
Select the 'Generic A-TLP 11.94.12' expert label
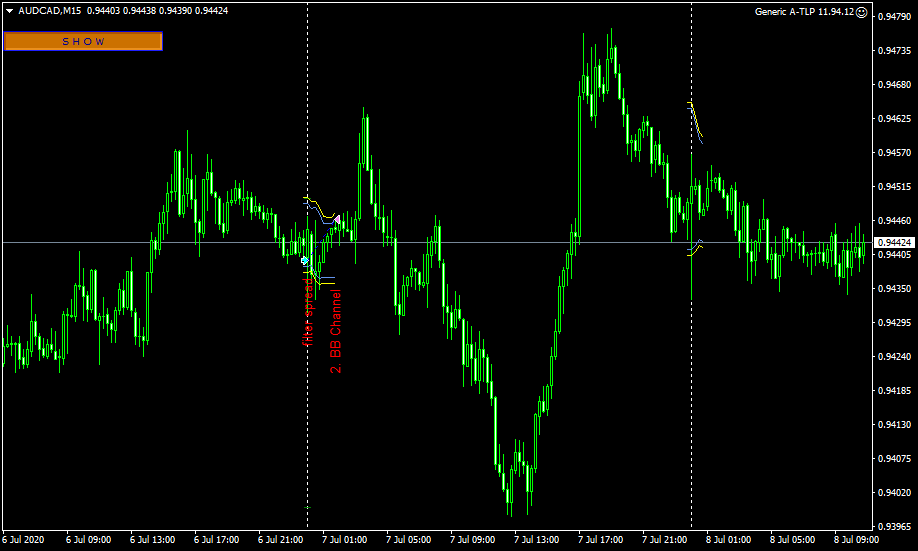[804, 12]
